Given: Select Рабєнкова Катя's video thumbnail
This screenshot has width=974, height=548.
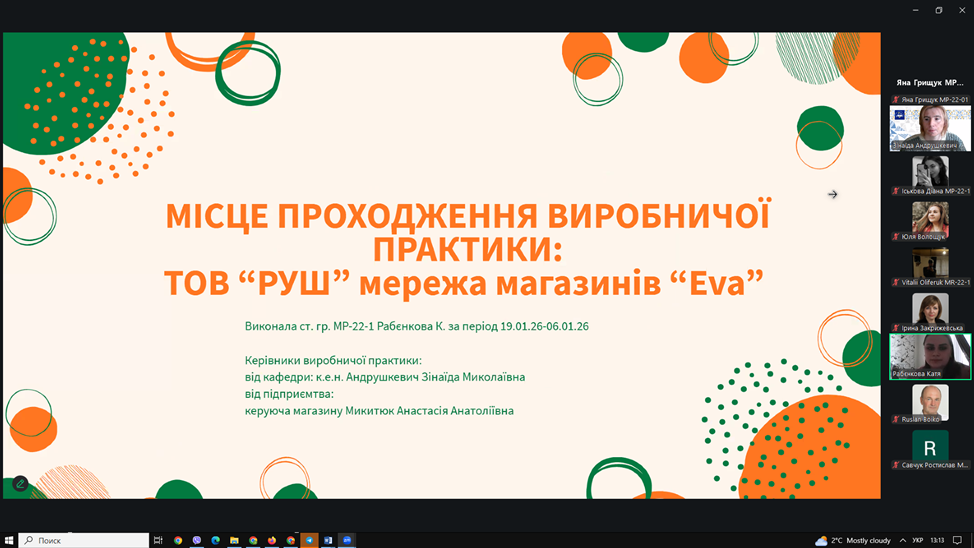Looking at the screenshot, I should [930, 355].
